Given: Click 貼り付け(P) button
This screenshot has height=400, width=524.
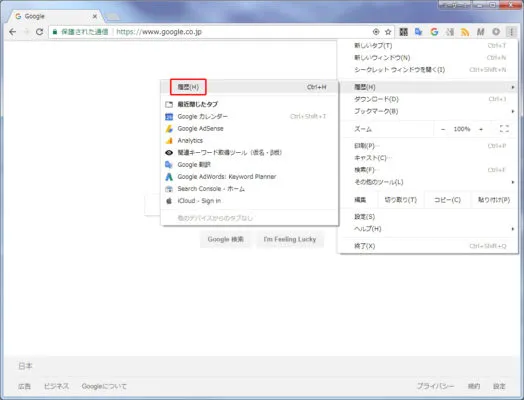Looking at the screenshot, I should point(494,200).
